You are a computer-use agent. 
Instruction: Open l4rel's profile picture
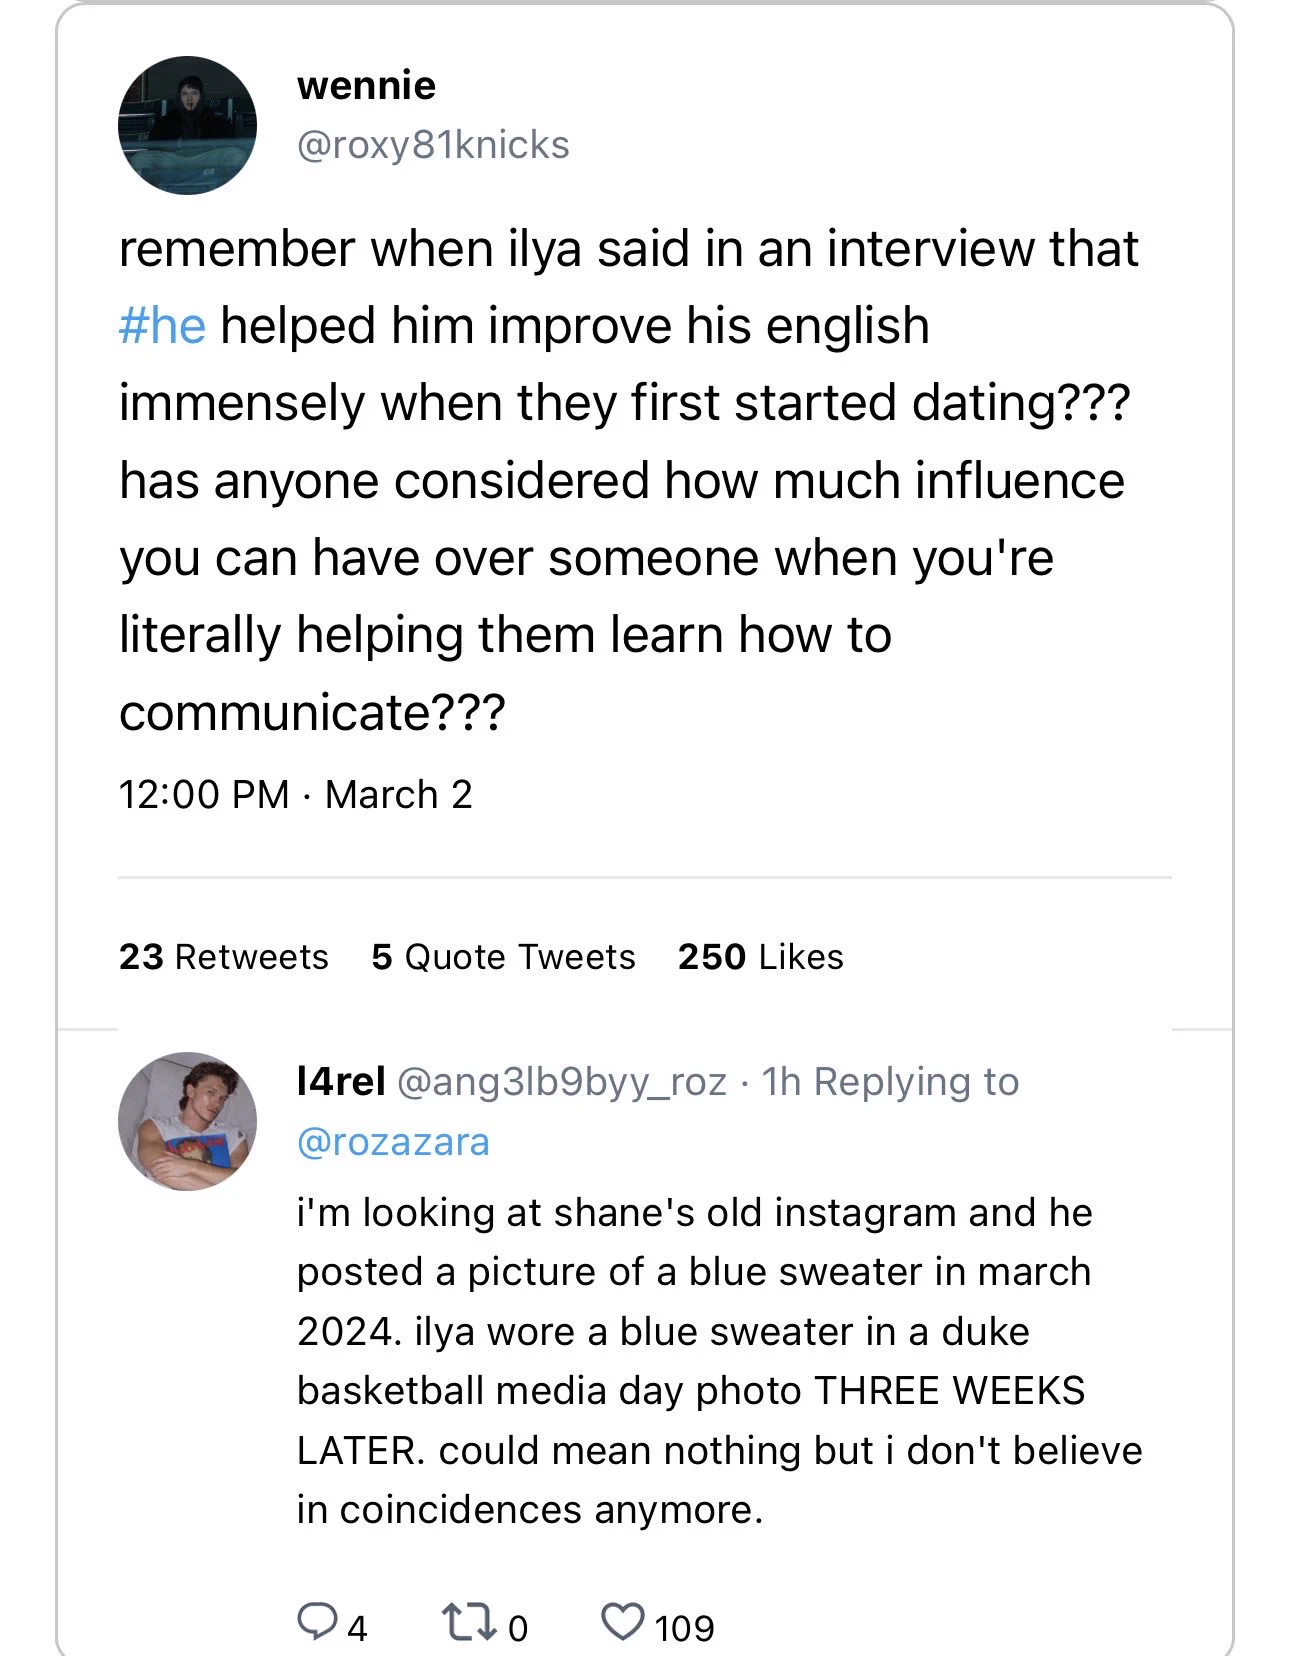pyautogui.click(x=187, y=1121)
